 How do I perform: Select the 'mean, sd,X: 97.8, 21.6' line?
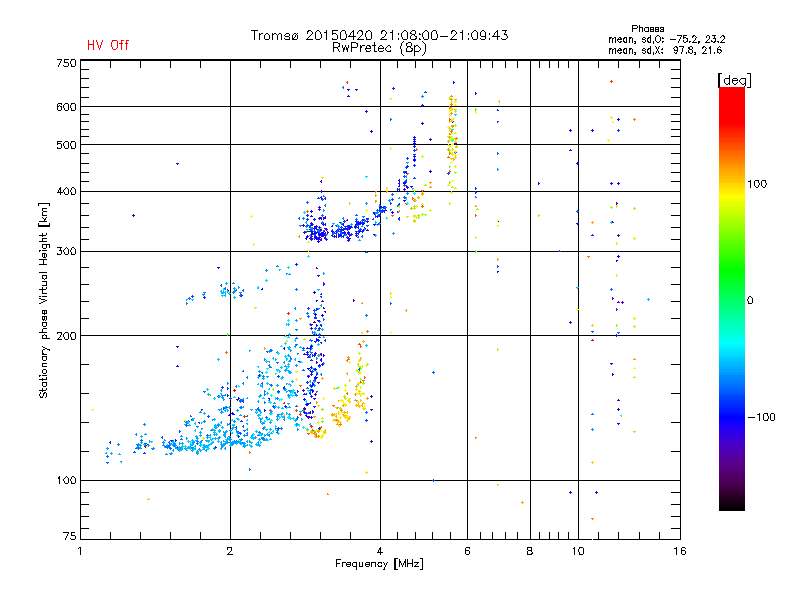click(x=665, y=50)
